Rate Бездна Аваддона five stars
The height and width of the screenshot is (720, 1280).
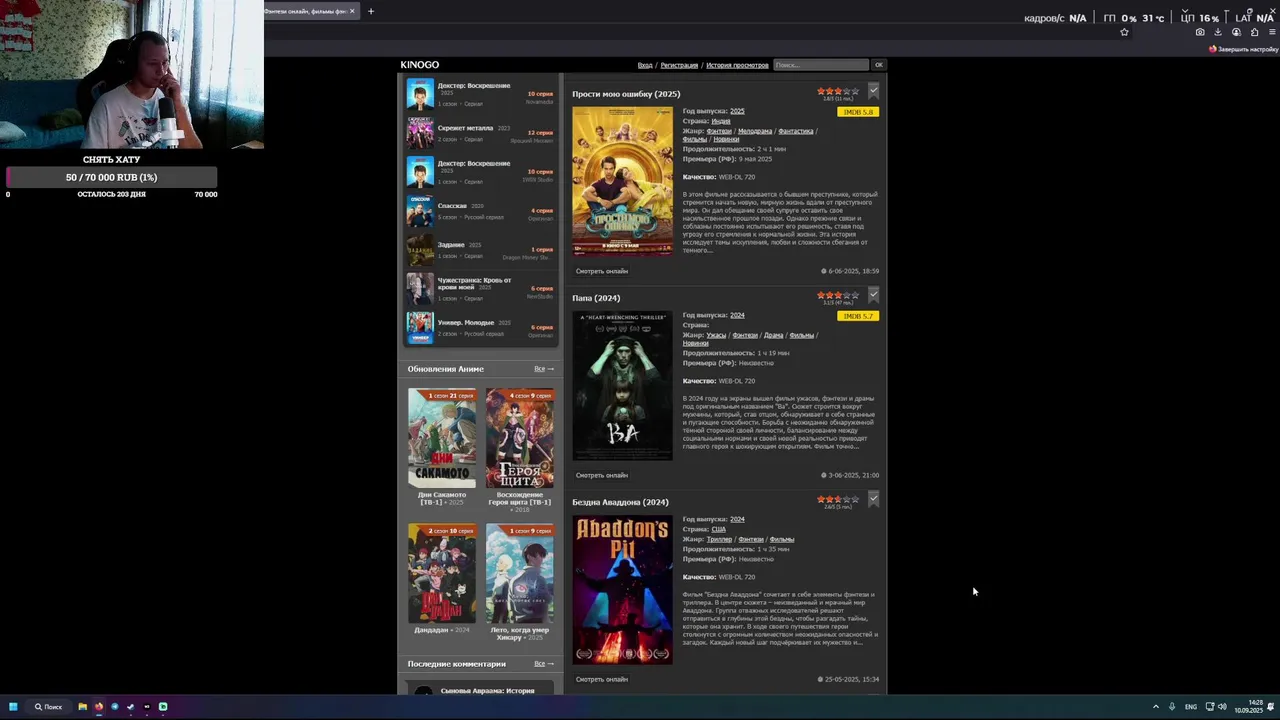[x=855, y=499]
